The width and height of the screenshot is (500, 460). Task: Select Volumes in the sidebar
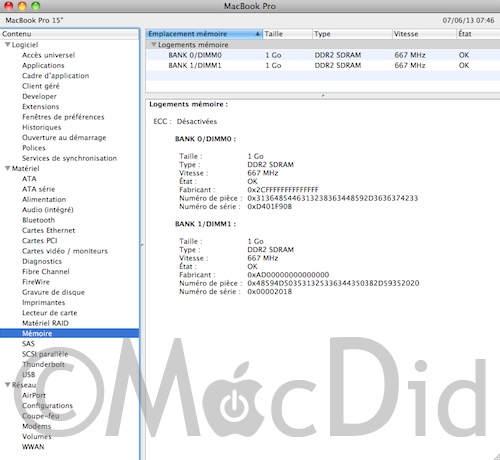37,437
